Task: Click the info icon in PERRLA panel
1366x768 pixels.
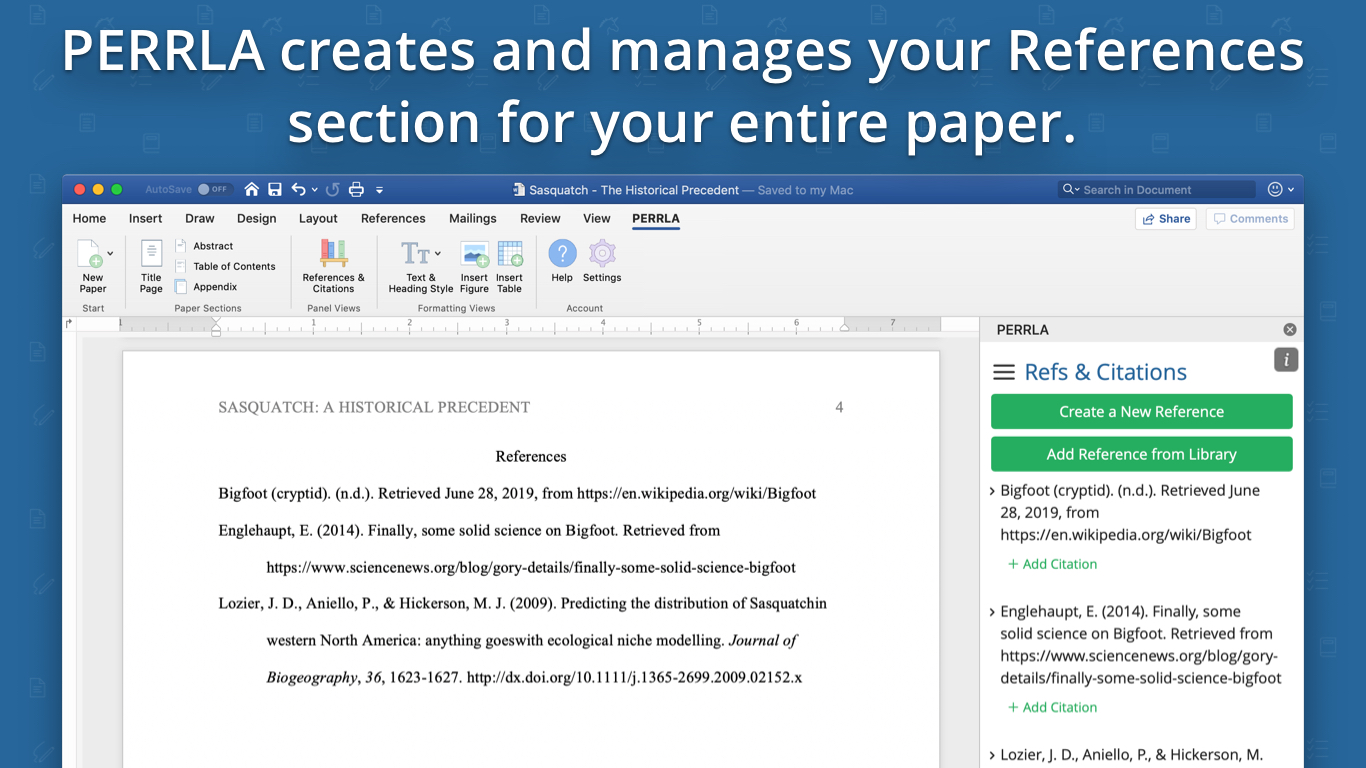Action: pos(1286,360)
